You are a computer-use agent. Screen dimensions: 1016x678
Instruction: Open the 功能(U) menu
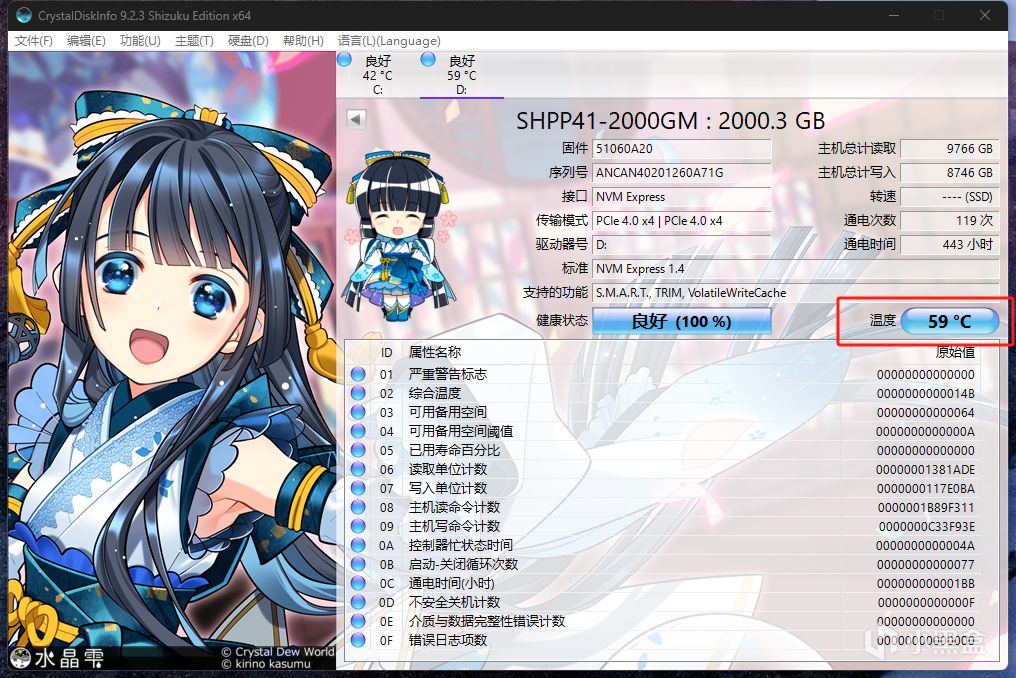(140, 41)
